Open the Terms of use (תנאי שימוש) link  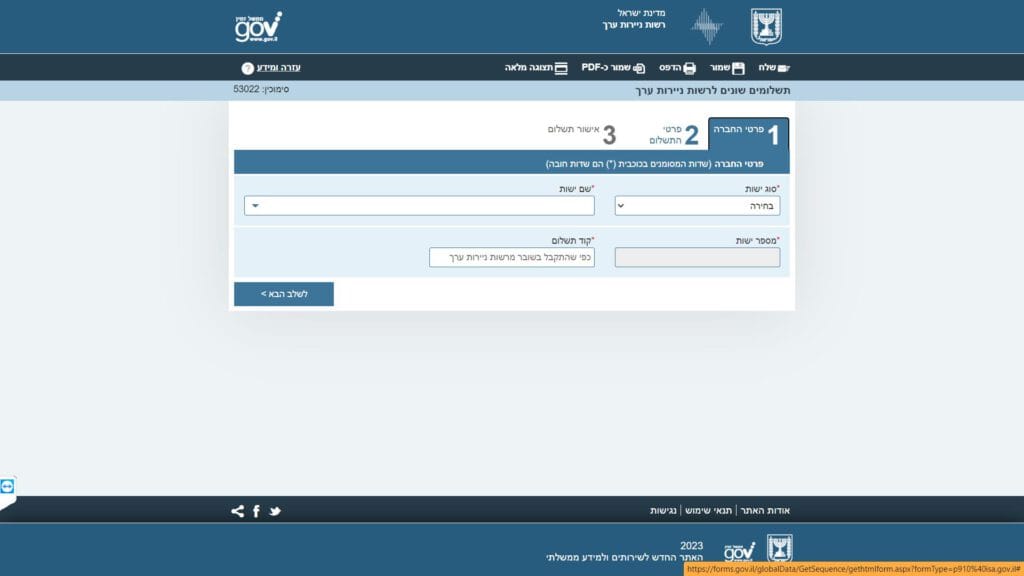[x=708, y=511]
